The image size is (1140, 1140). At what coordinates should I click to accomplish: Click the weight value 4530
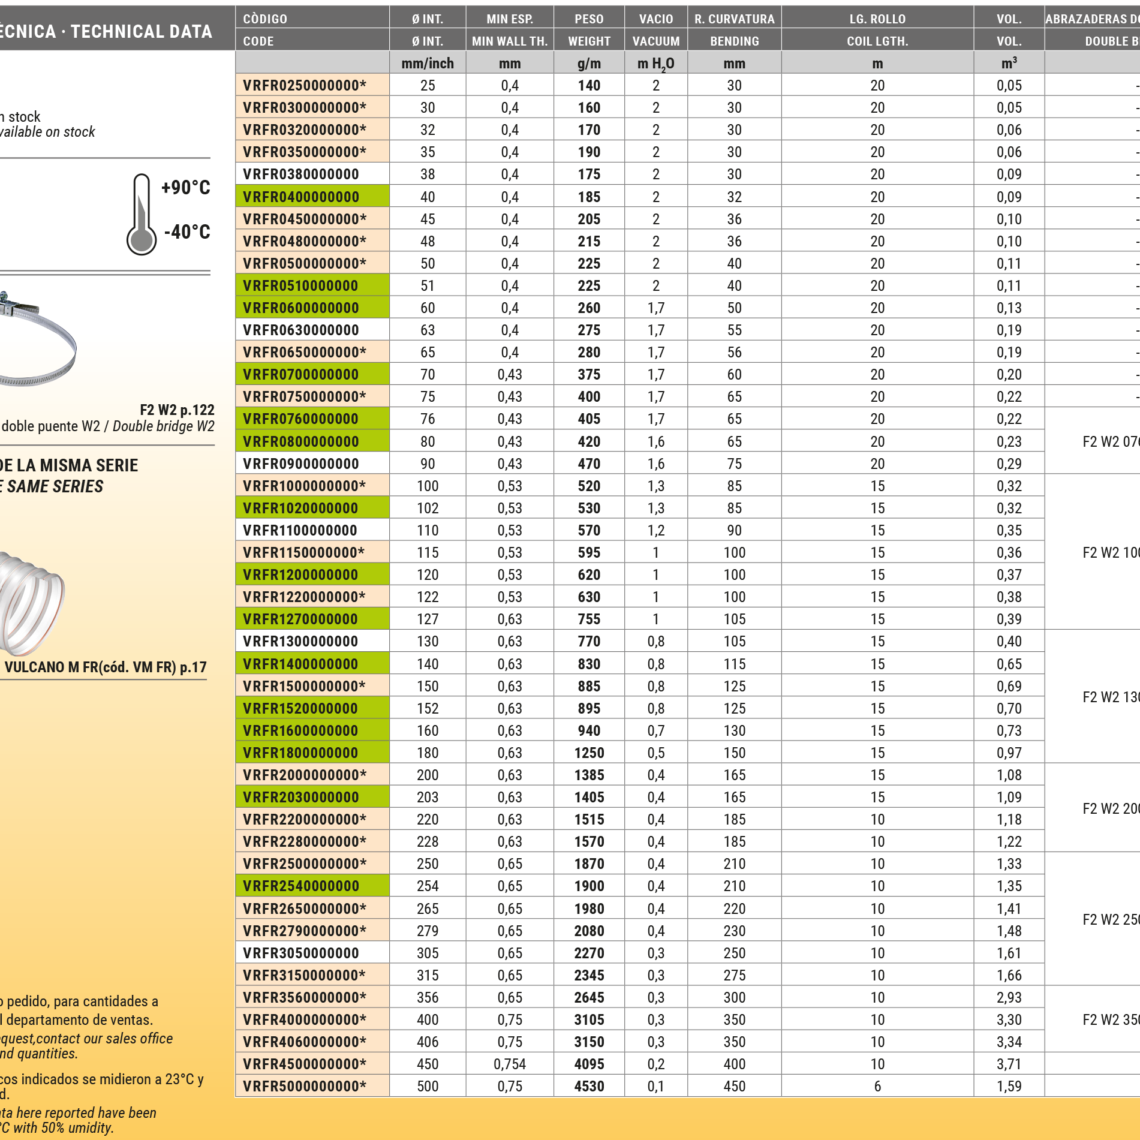589,1086
